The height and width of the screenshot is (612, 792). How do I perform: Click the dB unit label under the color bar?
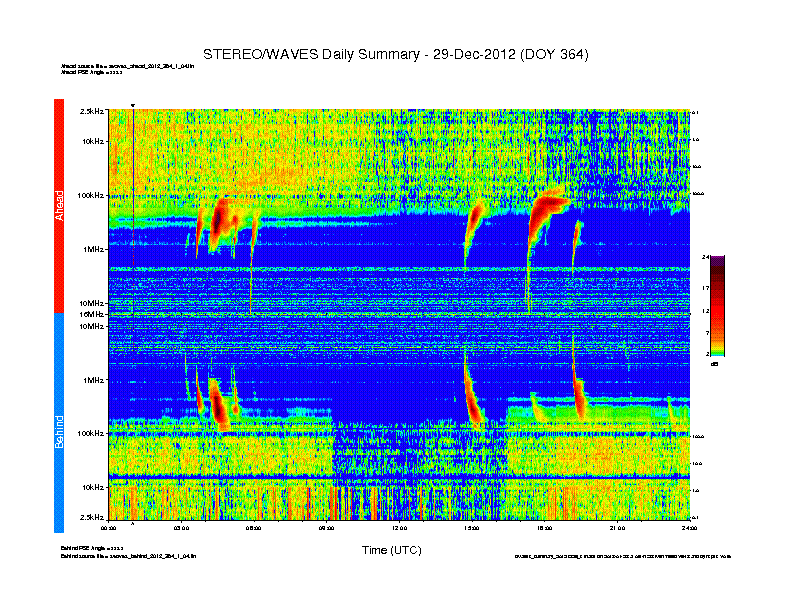(x=715, y=364)
